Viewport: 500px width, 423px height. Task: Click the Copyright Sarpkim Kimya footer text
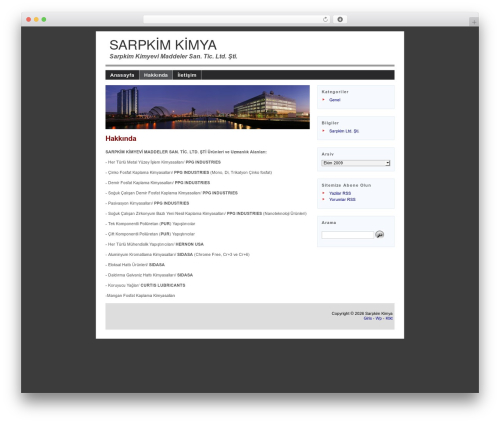click(362, 313)
